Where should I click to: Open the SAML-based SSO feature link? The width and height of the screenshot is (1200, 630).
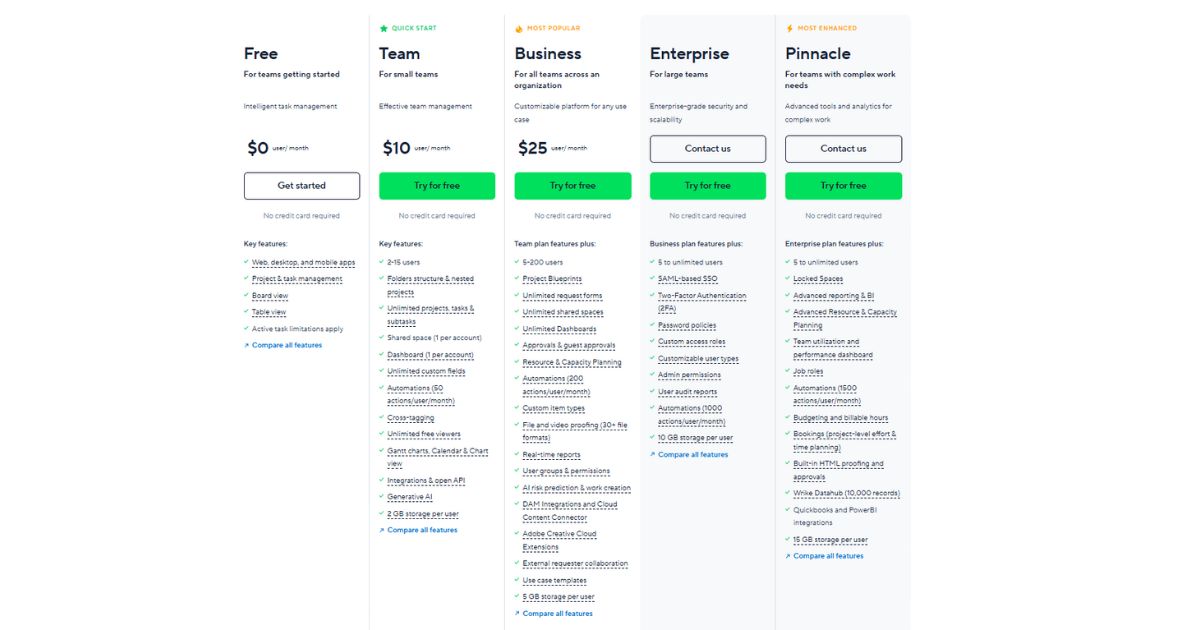[687, 279]
